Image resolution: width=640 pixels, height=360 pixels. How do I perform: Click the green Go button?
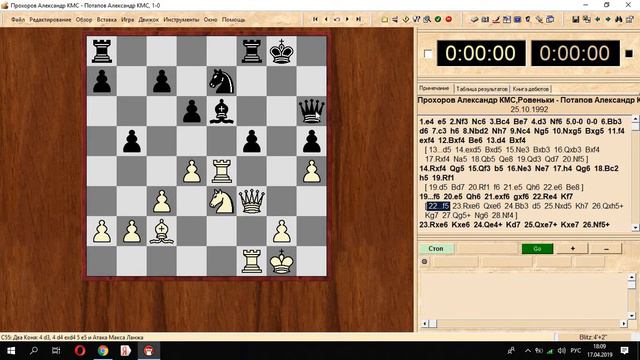[537, 249]
